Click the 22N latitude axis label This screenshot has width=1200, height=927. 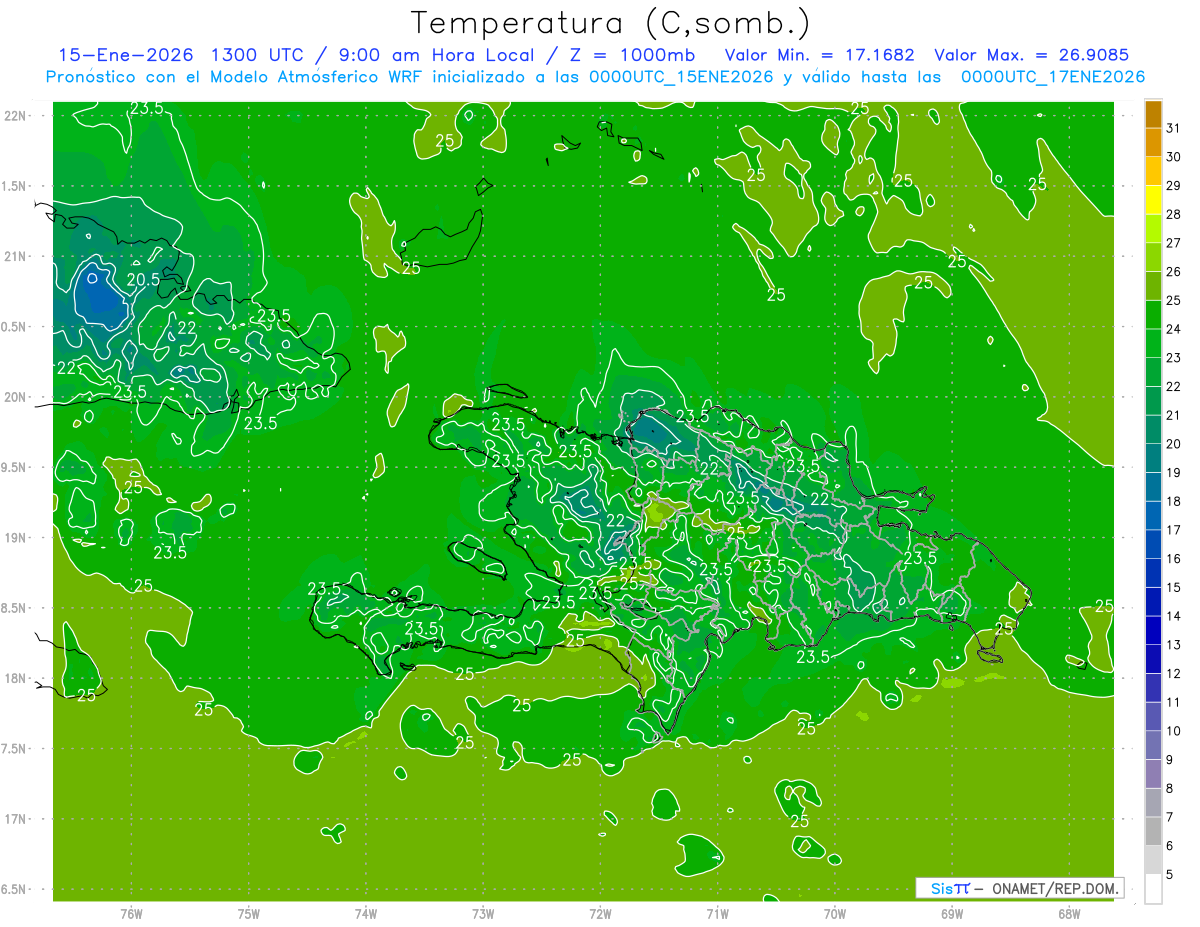tap(15, 116)
